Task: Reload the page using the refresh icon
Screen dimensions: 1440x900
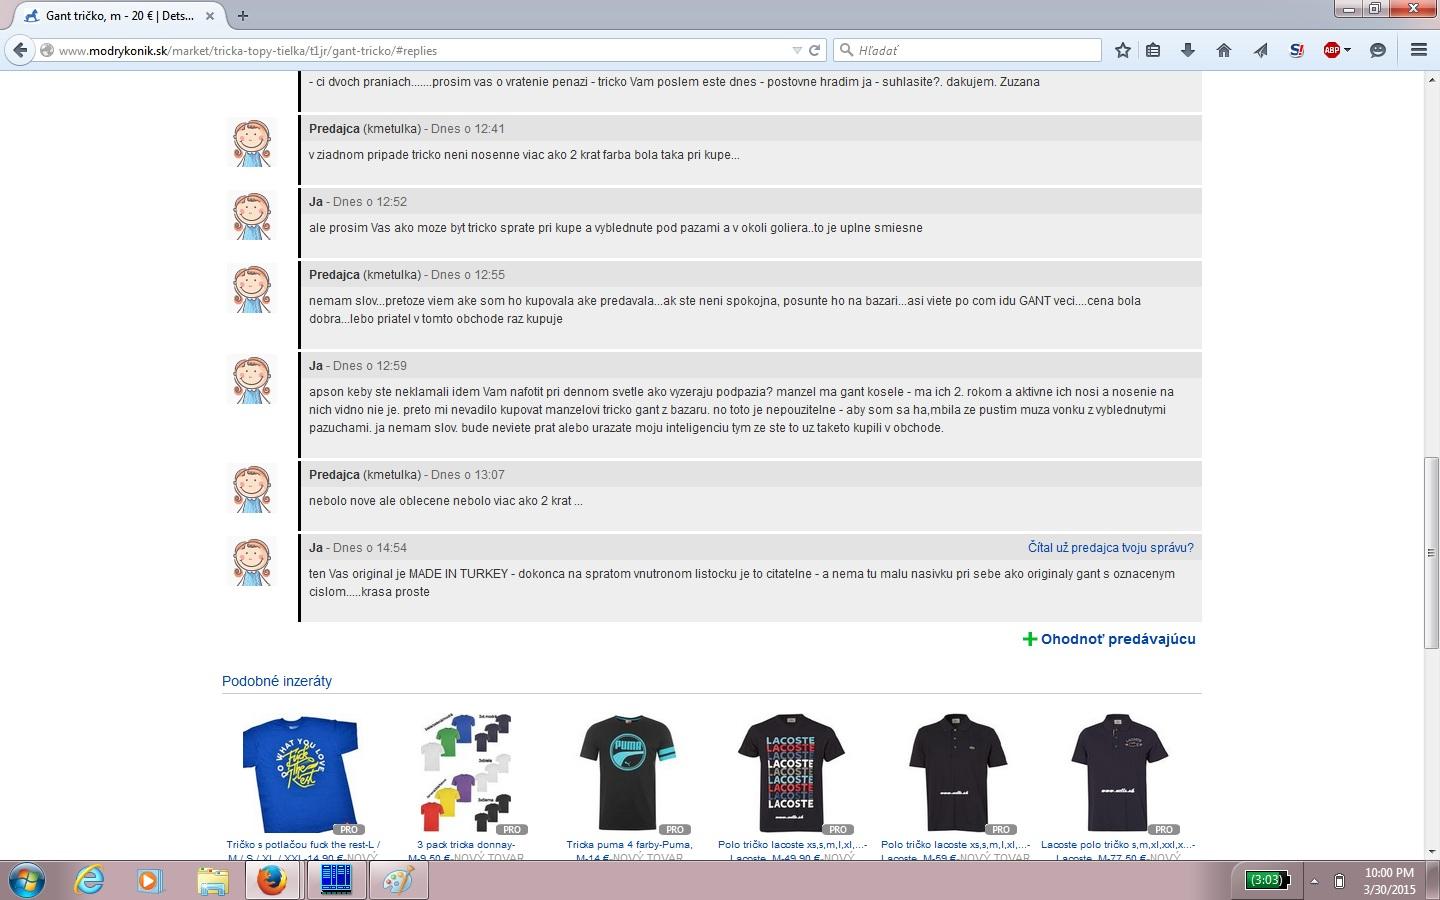Action: point(815,50)
